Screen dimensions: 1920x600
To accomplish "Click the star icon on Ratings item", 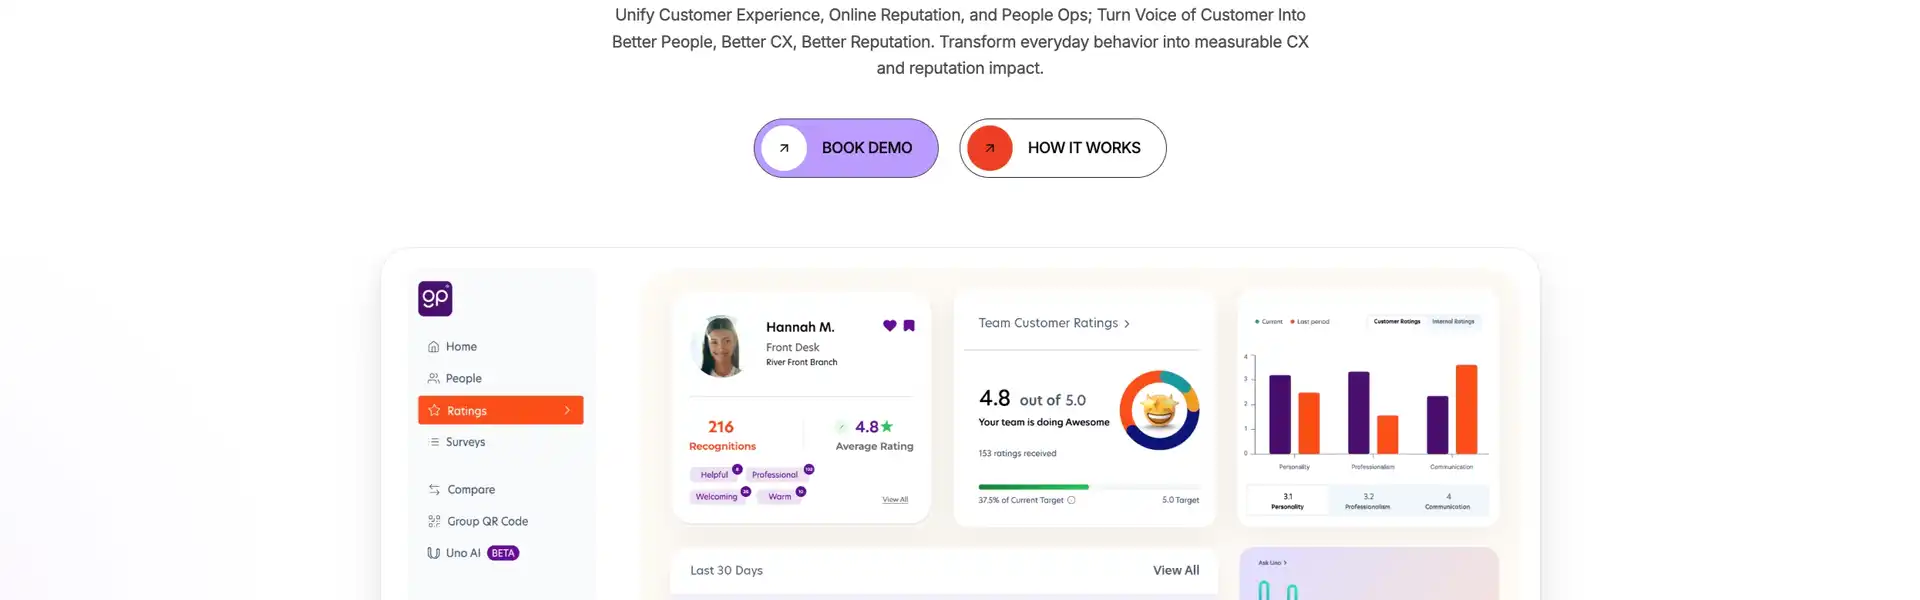I will tap(434, 410).
